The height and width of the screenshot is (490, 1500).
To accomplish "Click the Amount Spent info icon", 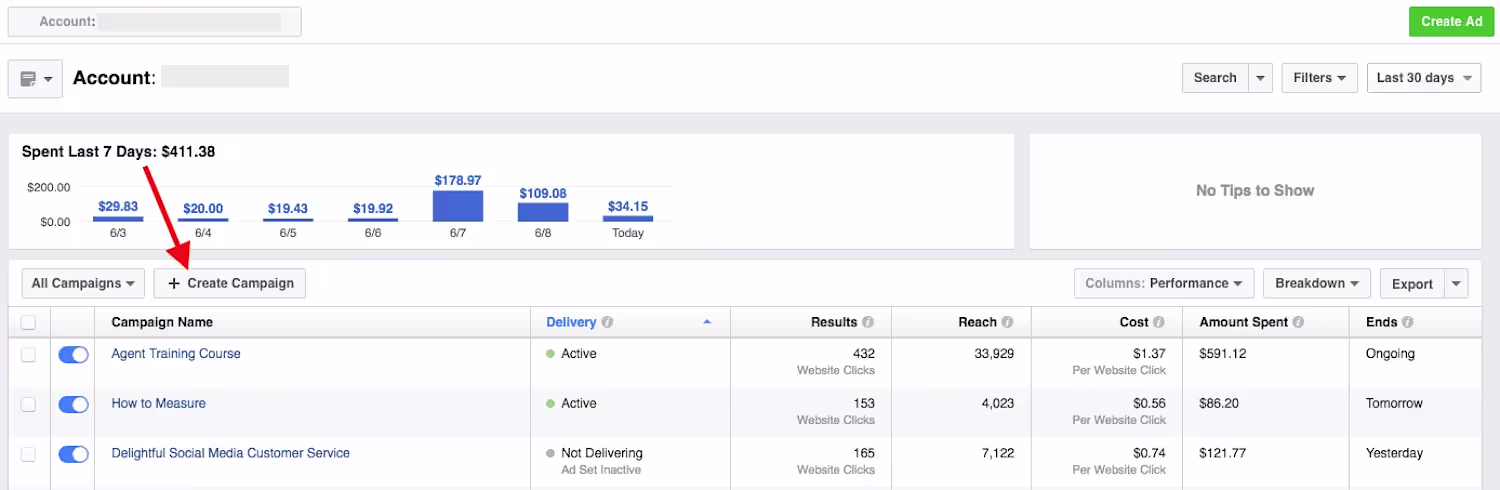I will pyautogui.click(x=1297, y=322).
